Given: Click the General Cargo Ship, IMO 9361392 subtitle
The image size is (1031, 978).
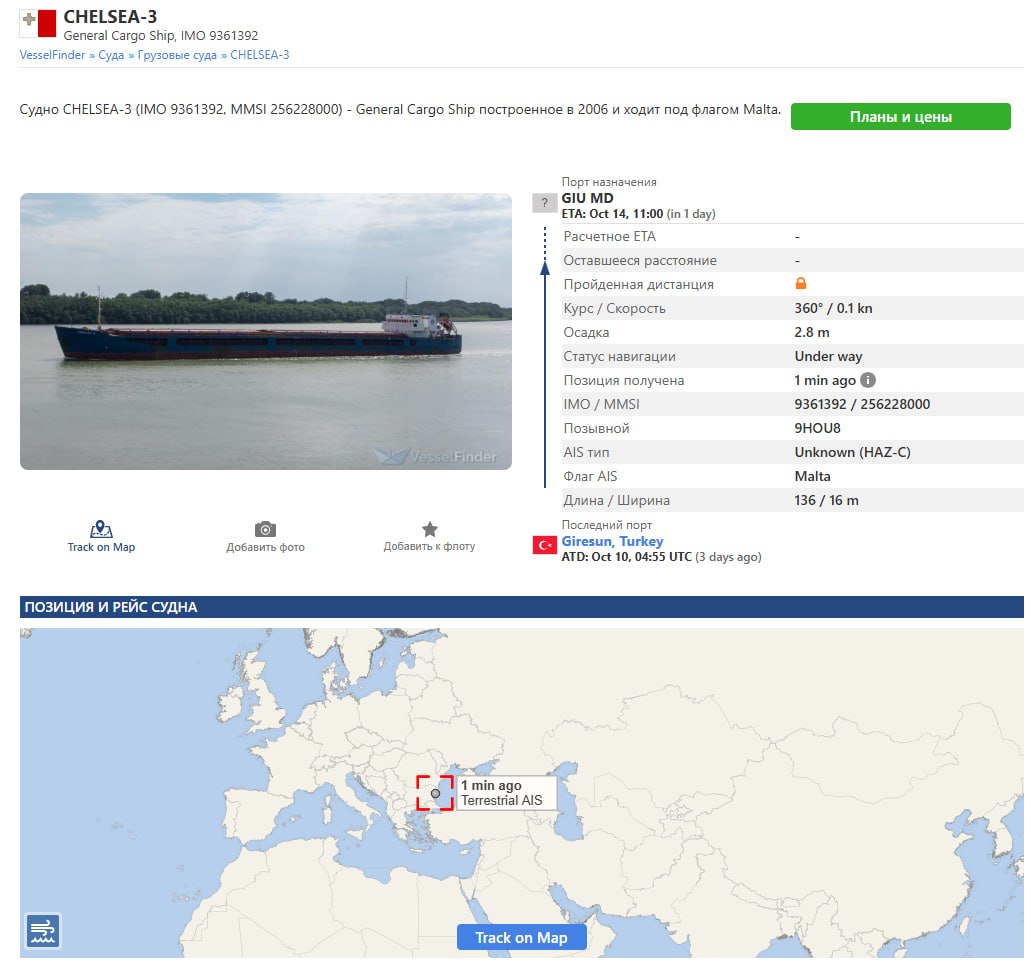Looking at the screenshot, I should point(160,36).
